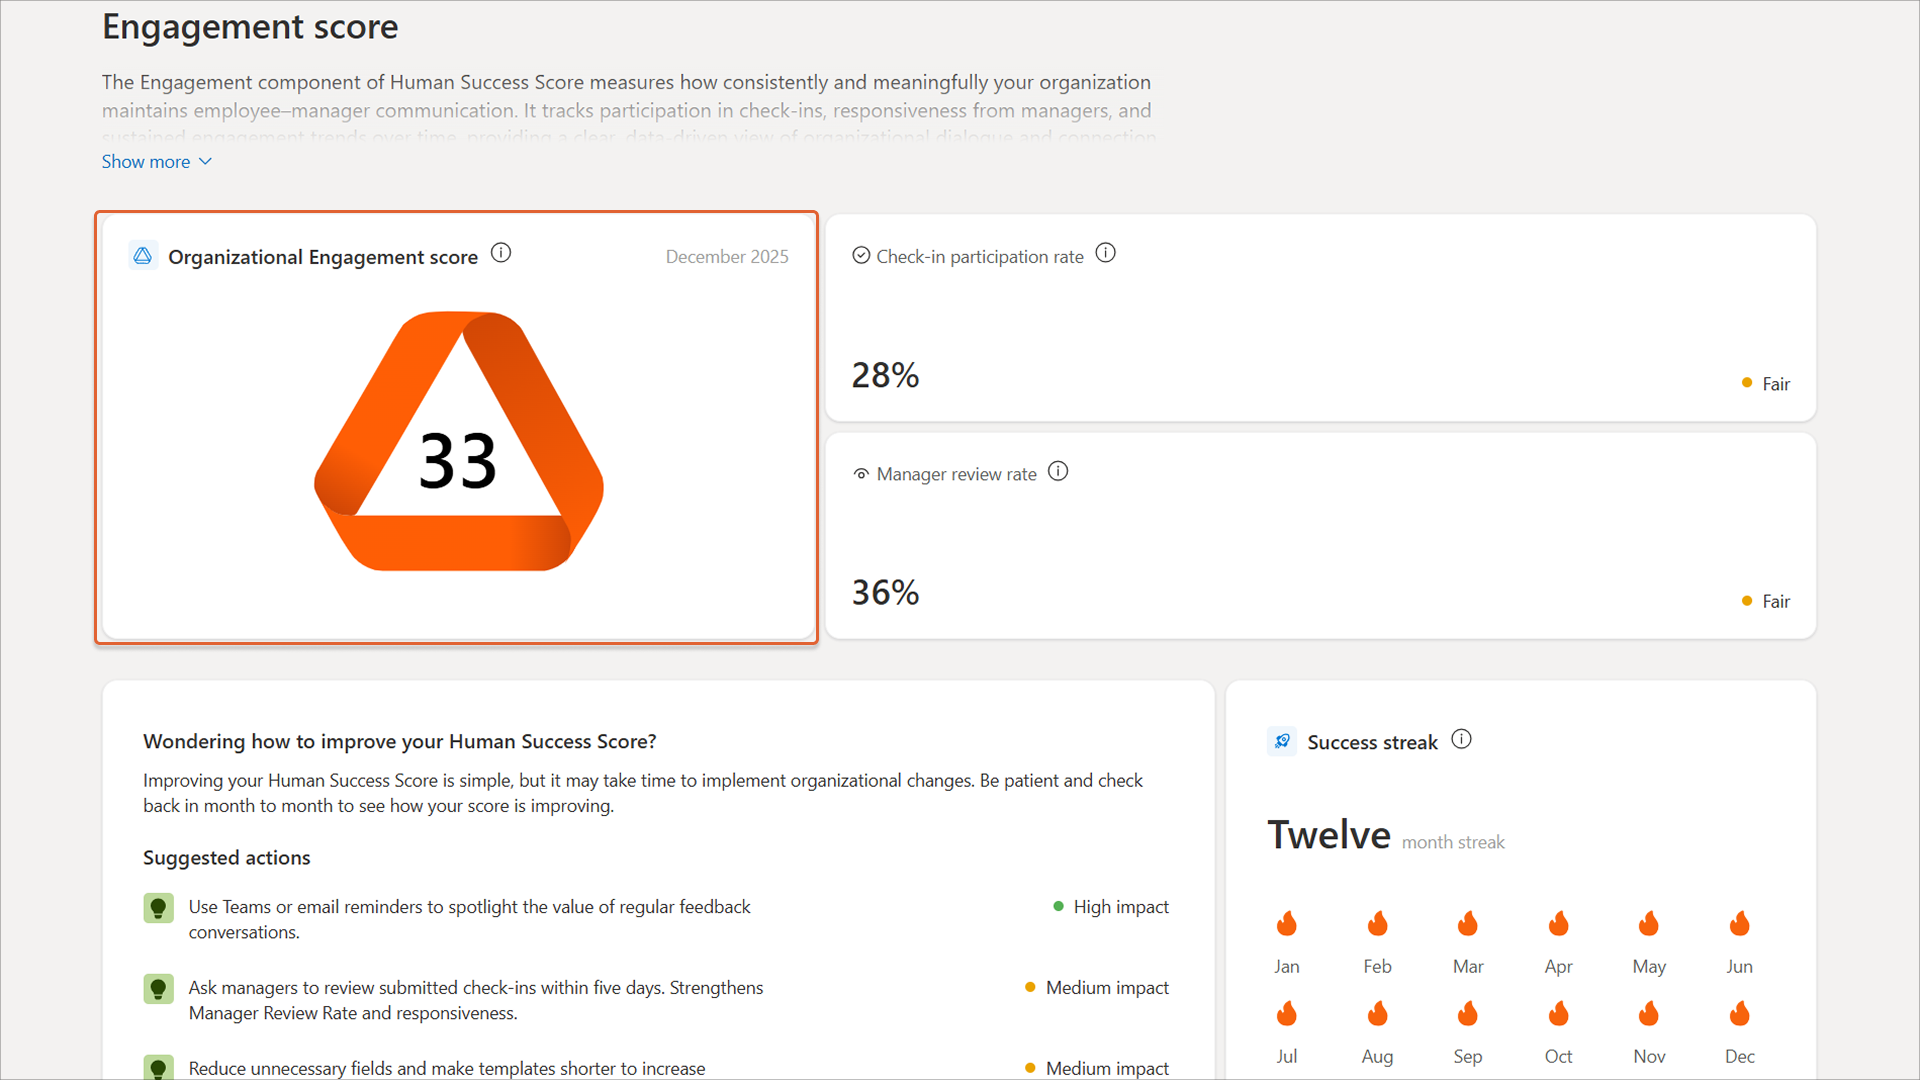Screen dimensions: 1920x1080
Task: Click the Success streak rocket icon
Action: (1282, 741)
